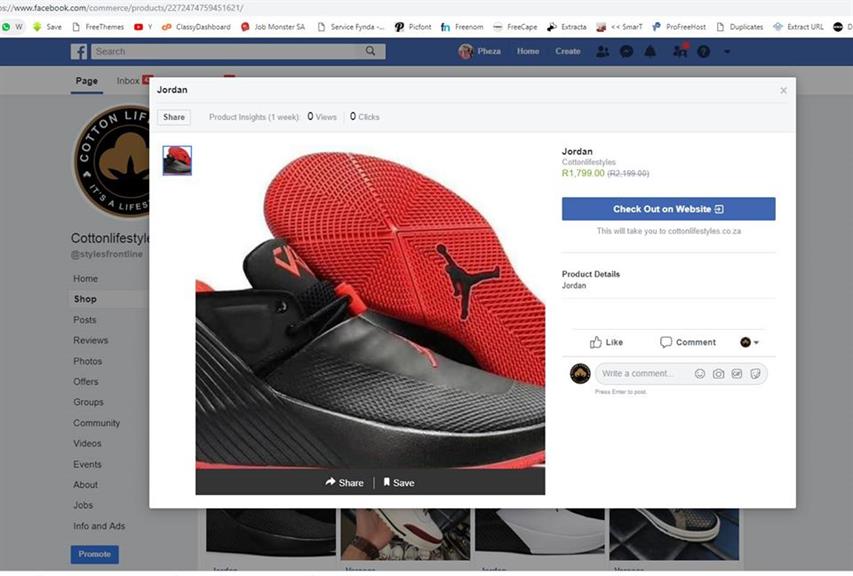This screenshot has width=853, height=576.
Task: Open account menu dropdown arrow
Action: tap(727, 51)
